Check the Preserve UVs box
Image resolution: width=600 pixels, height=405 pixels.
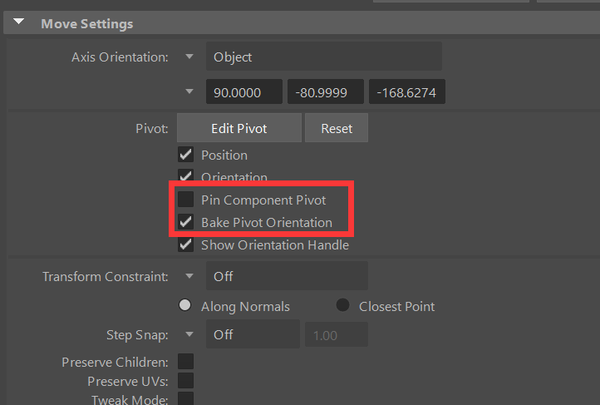(185, 380)
